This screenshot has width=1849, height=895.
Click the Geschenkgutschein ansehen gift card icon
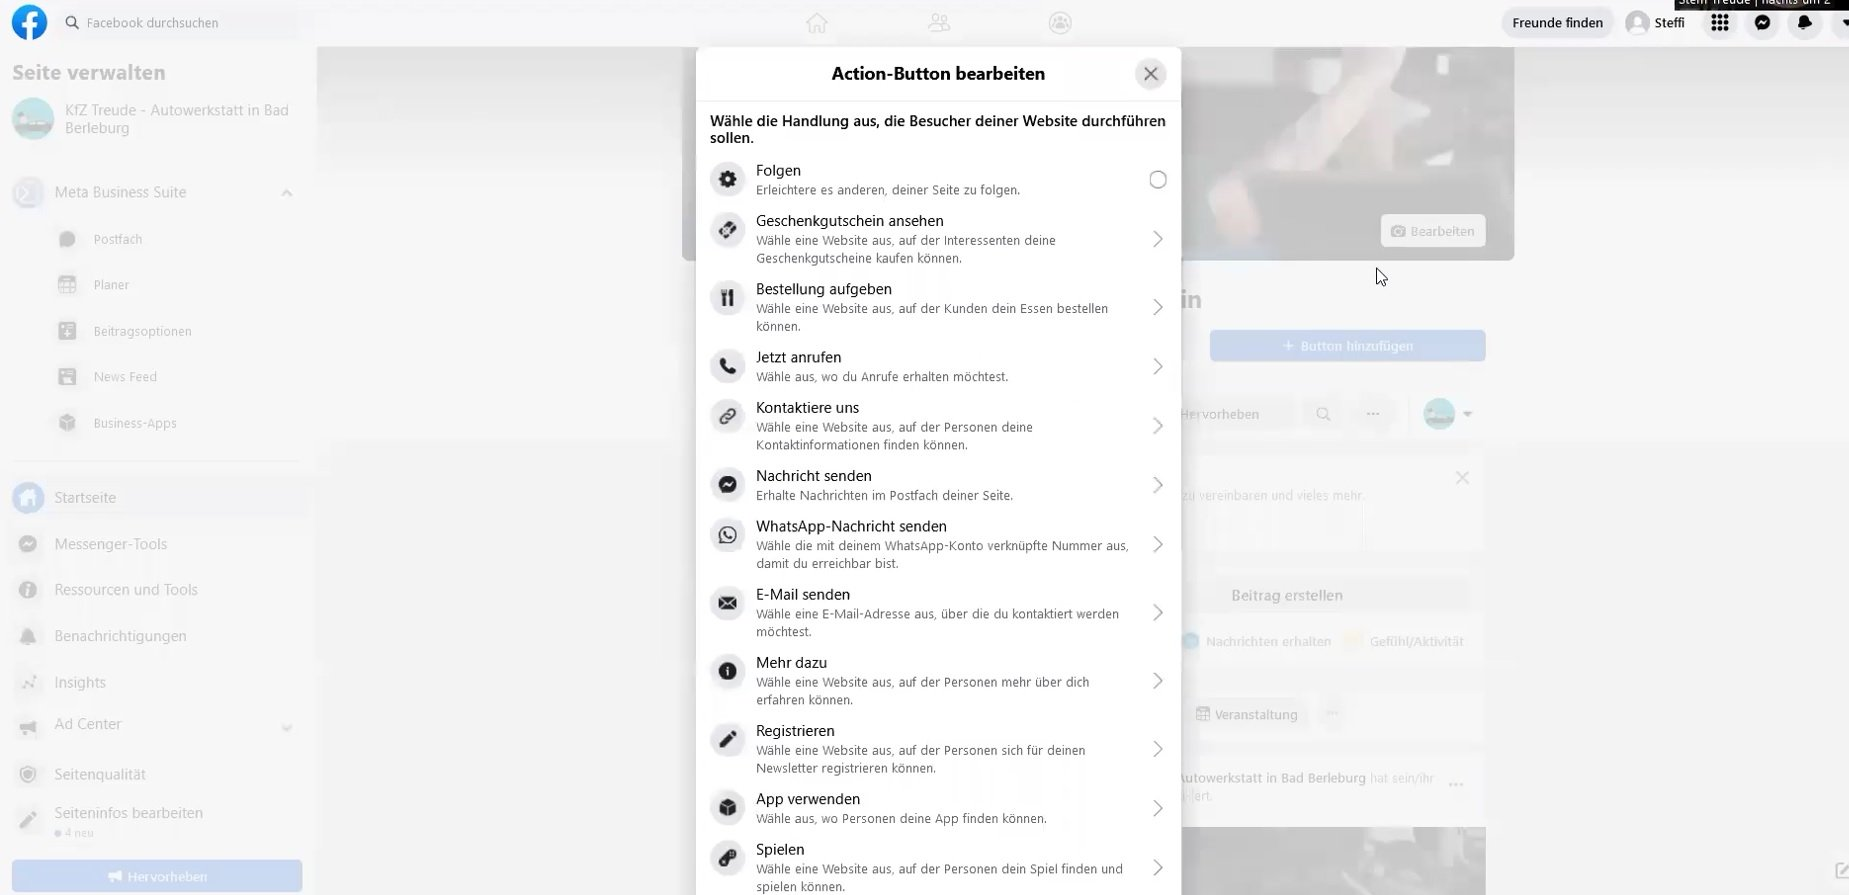[x=728, y=230]
